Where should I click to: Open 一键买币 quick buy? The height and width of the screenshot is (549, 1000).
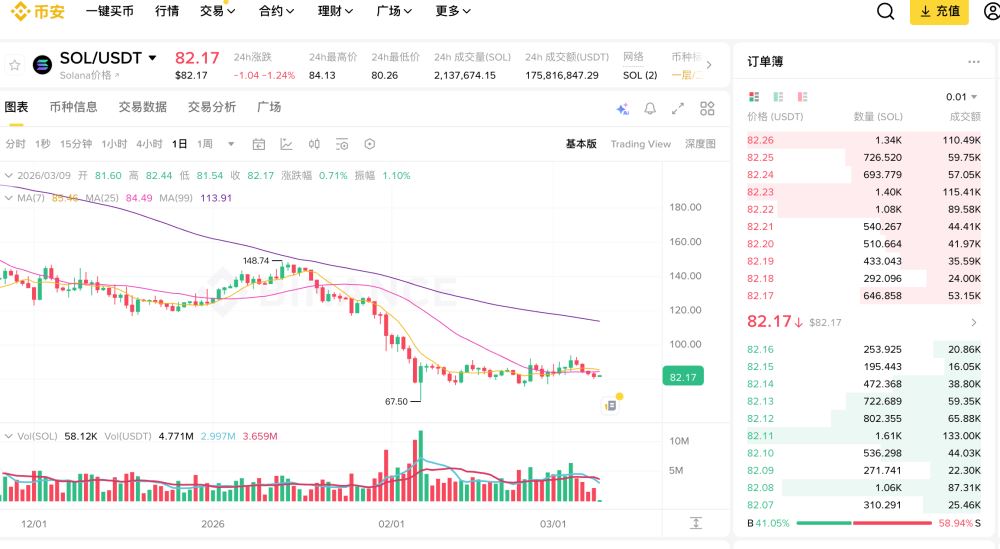(110, 11)
